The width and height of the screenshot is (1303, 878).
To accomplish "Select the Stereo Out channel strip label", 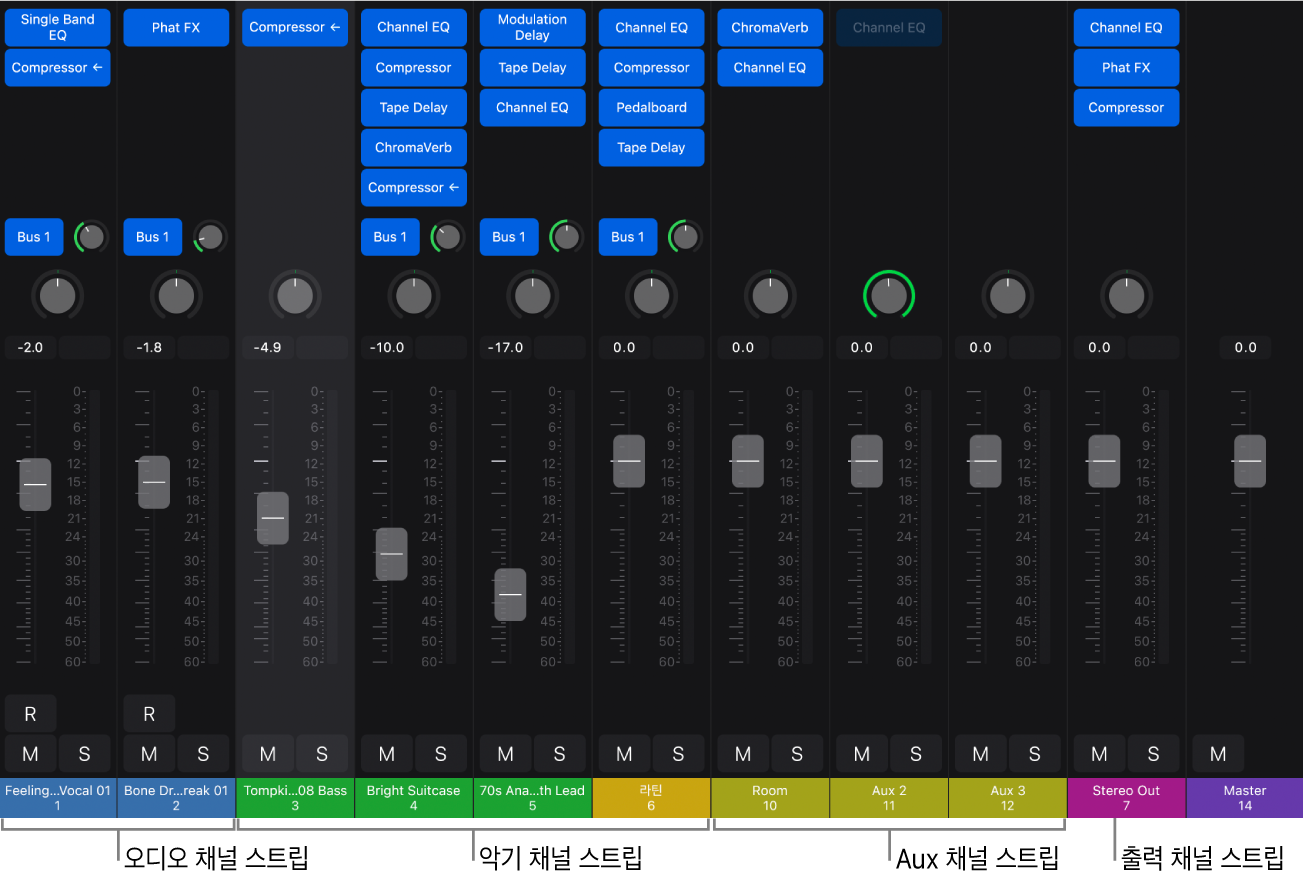I will [x=1126, y=798].
